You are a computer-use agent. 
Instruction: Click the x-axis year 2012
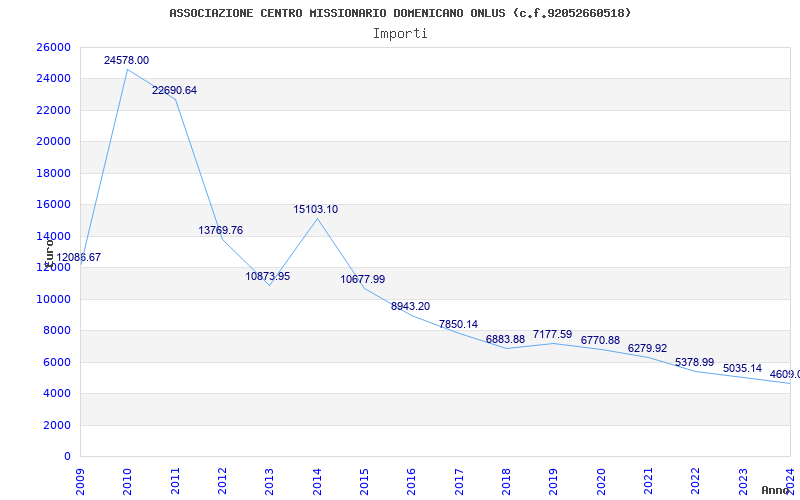(222, 482)
